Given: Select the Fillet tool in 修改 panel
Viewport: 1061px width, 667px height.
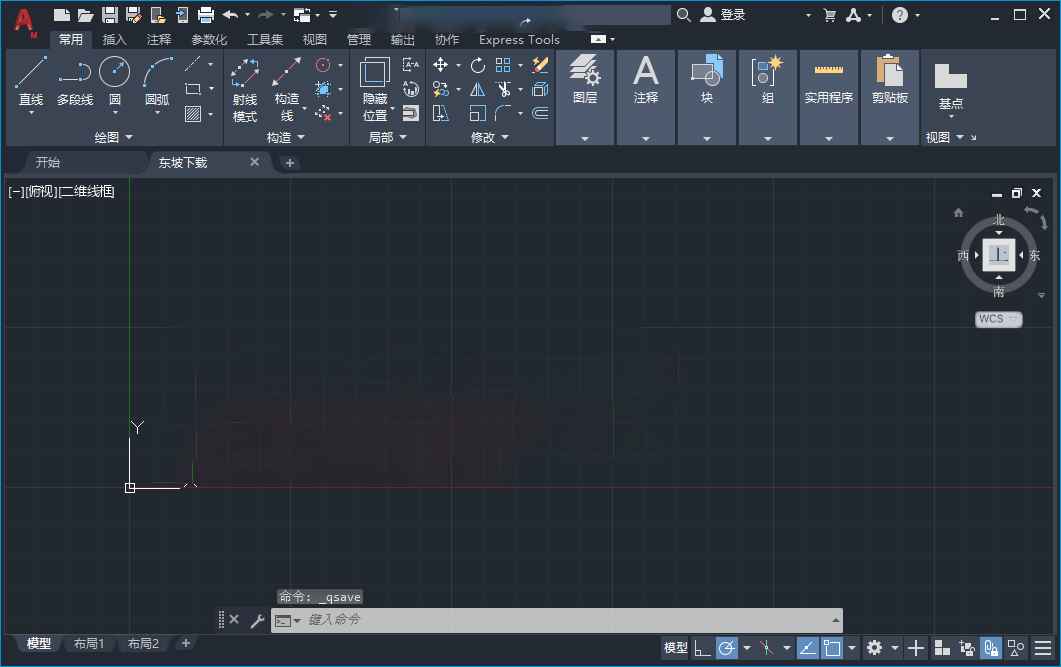Looking at the screenshot, I should pos(503,113).
